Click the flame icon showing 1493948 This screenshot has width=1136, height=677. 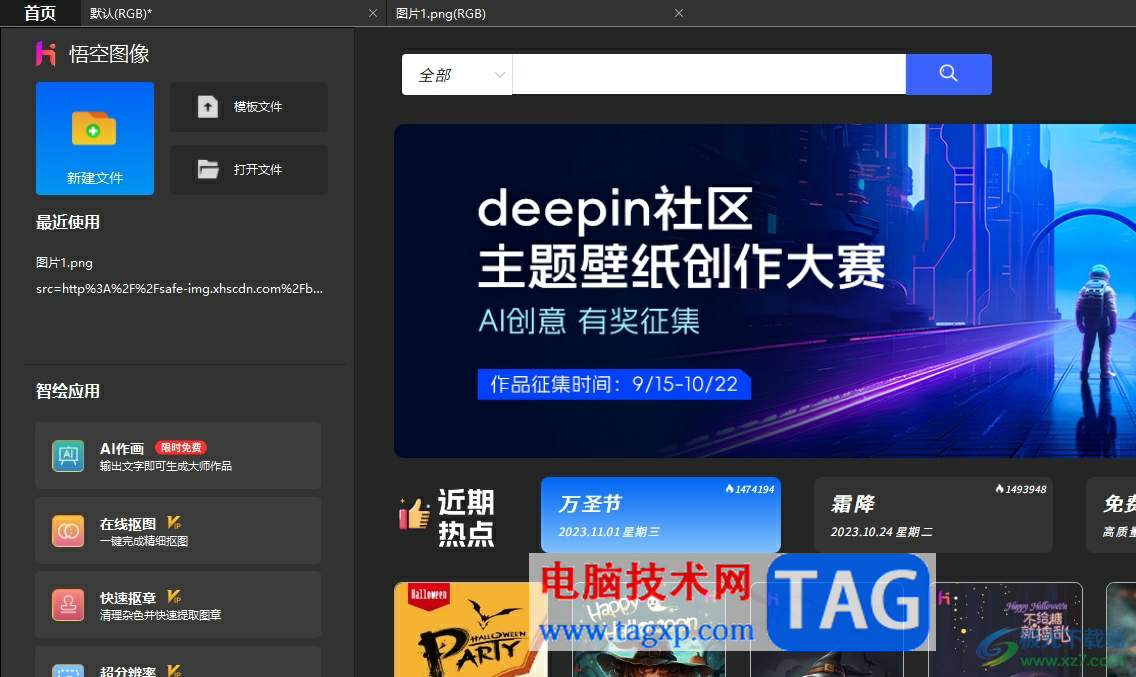[1000, 489]
